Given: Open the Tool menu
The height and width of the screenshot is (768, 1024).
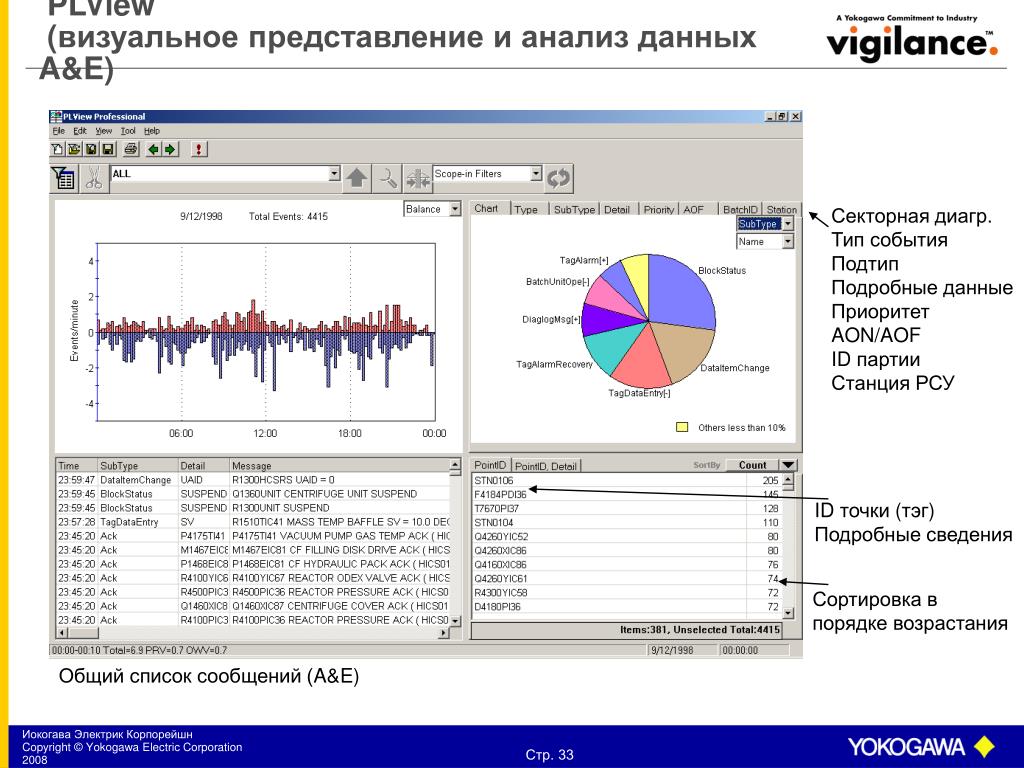Looking at the screenshot, I should pos(128,131).
